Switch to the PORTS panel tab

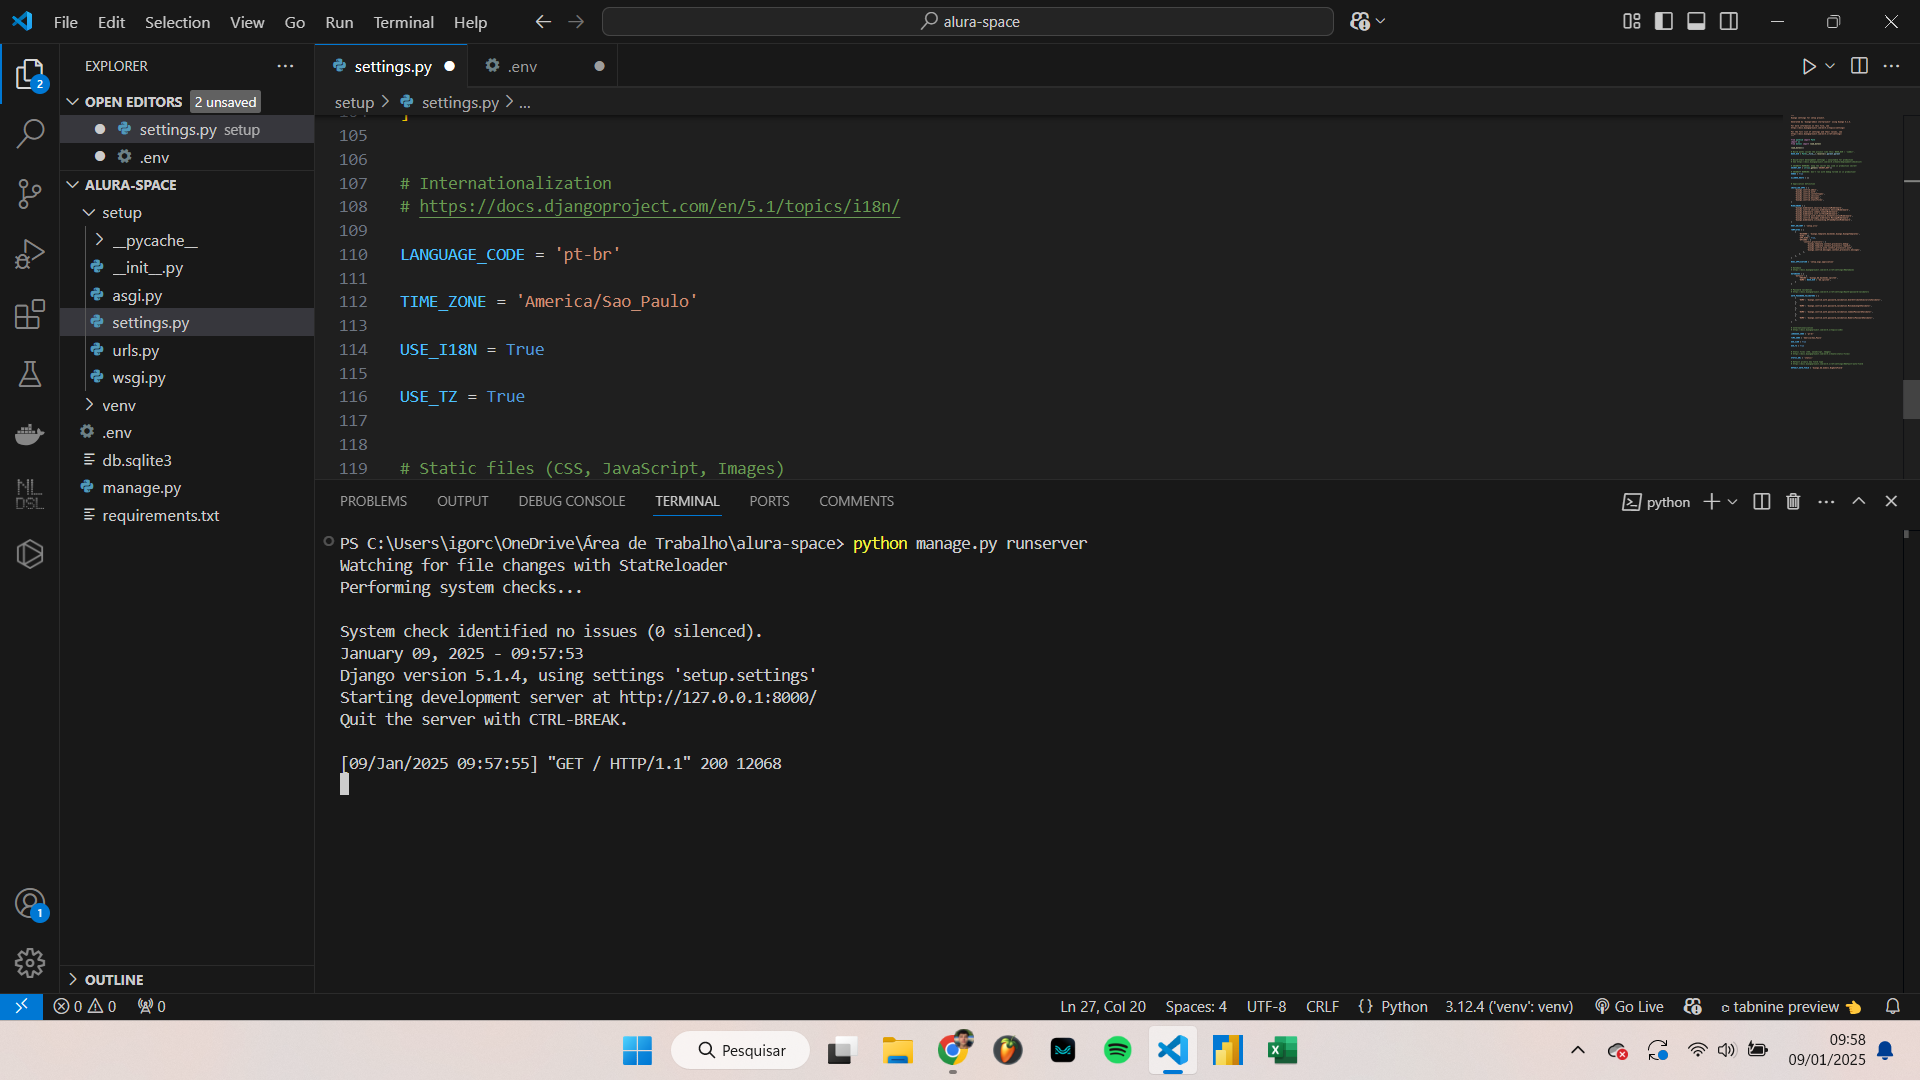tap(769, 501)
